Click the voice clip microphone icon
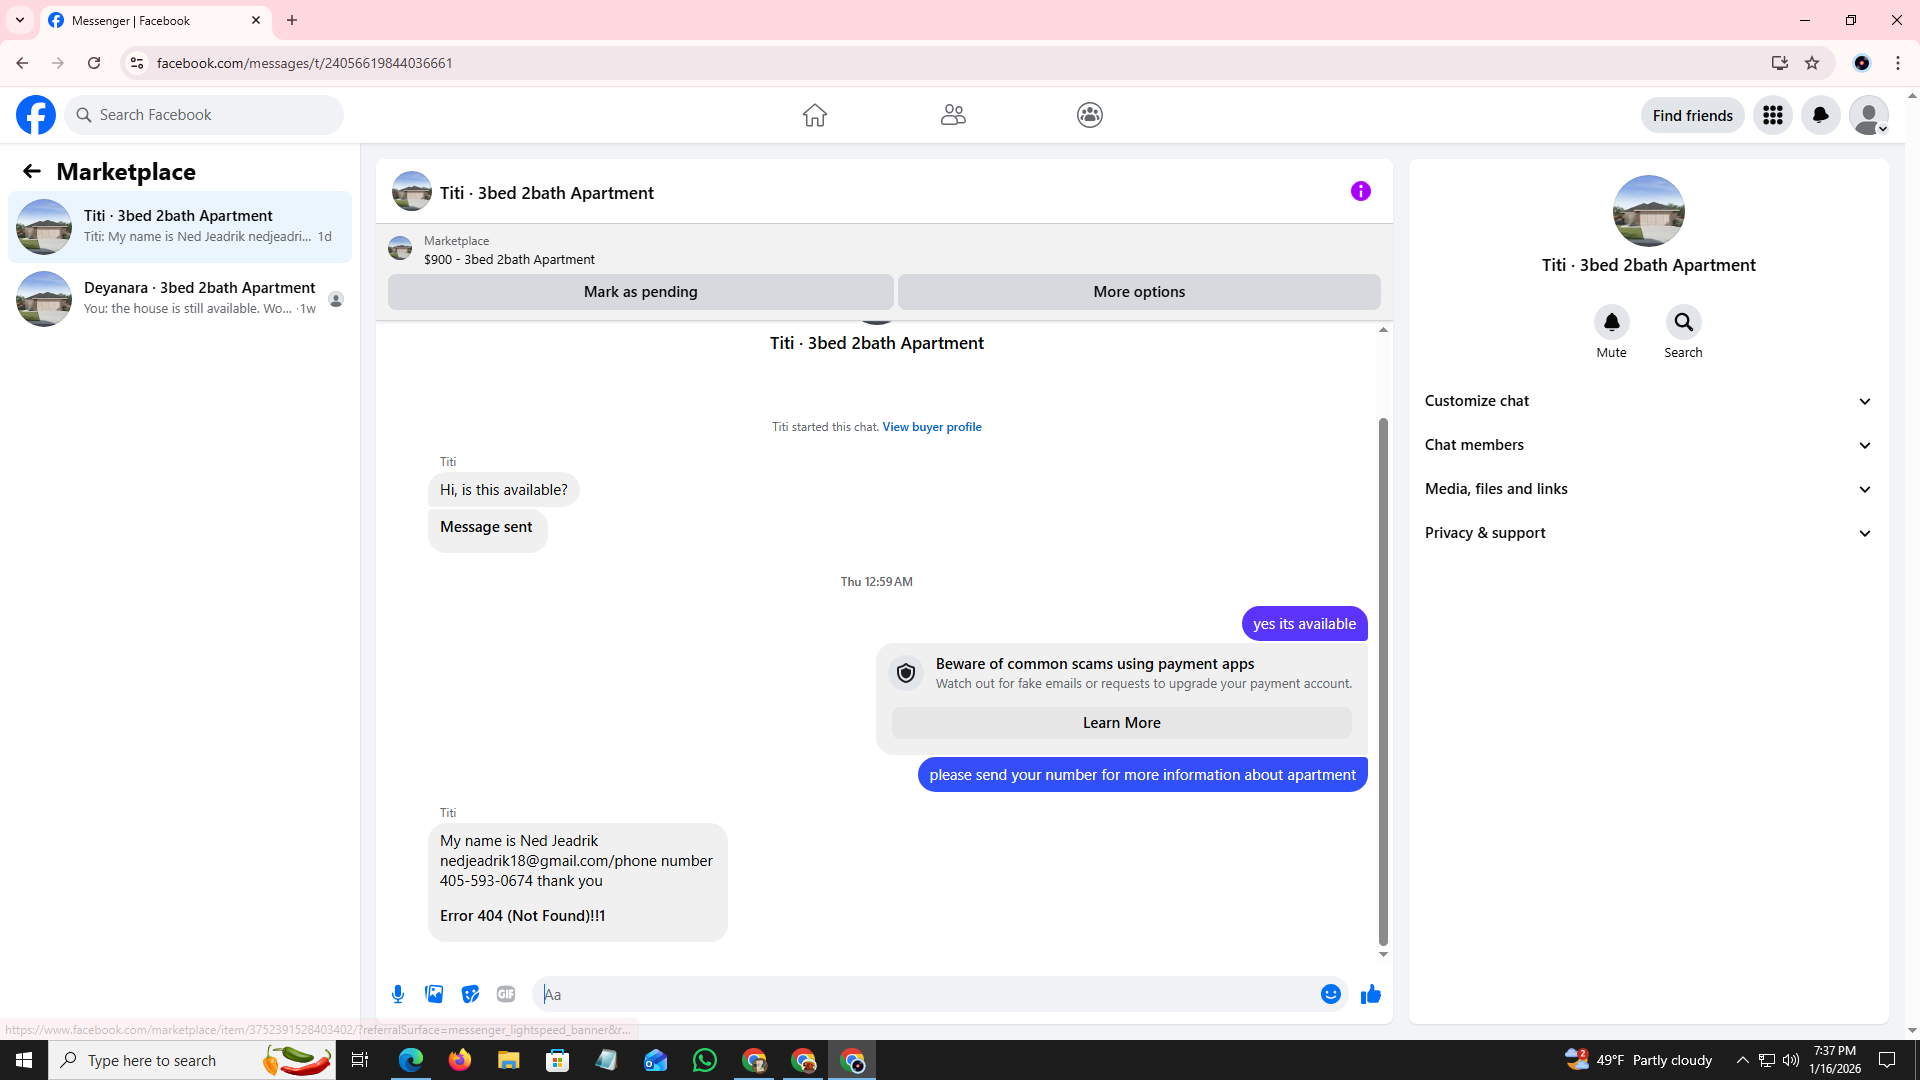Image resolution: width=1920 pixels, height=1080 pixels. coord(398,994)
